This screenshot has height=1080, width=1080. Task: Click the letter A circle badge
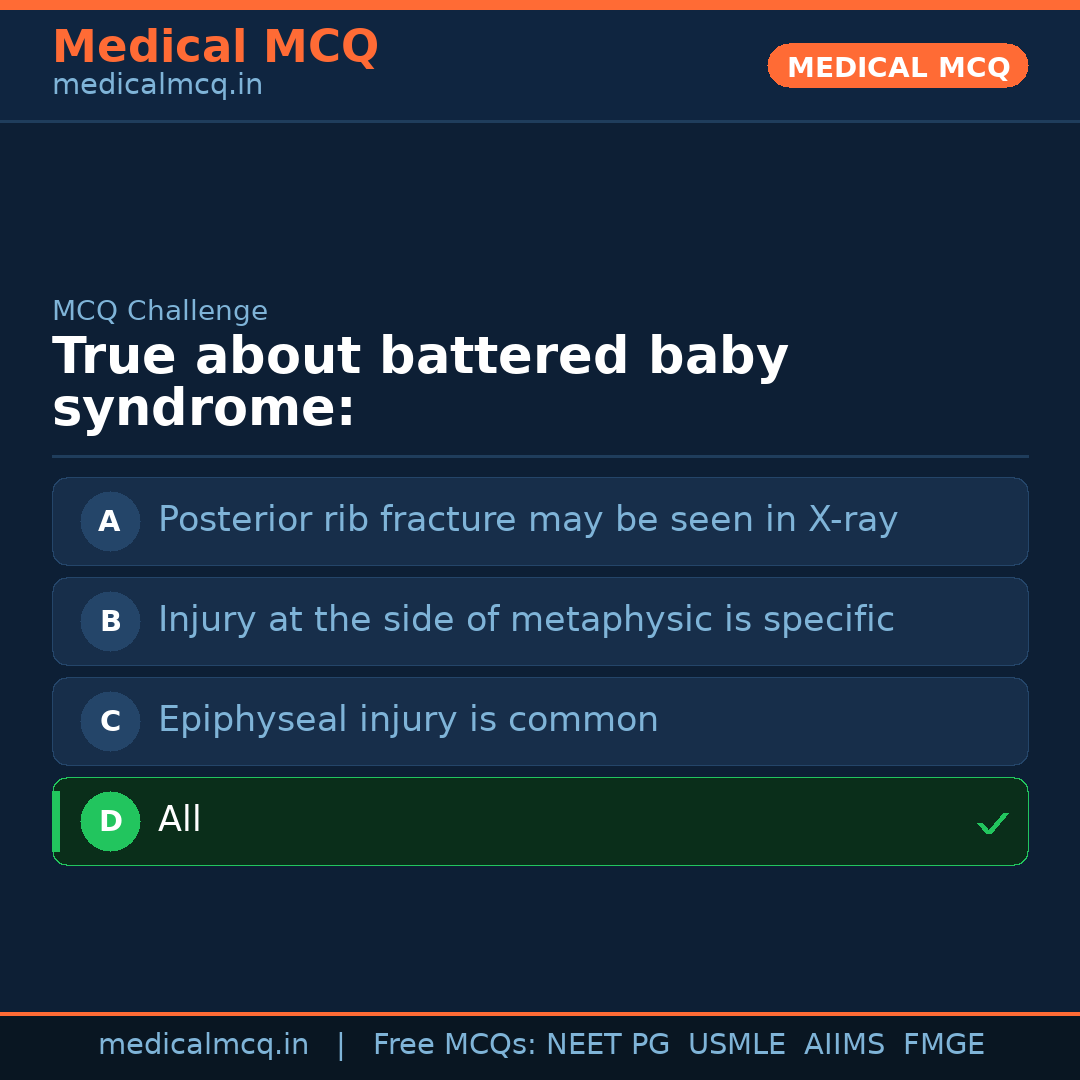click(110, 521)
